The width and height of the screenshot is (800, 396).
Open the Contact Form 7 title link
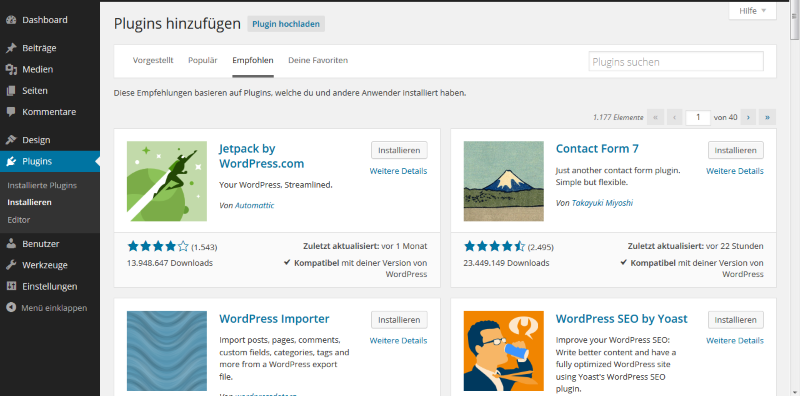(597, 148)
